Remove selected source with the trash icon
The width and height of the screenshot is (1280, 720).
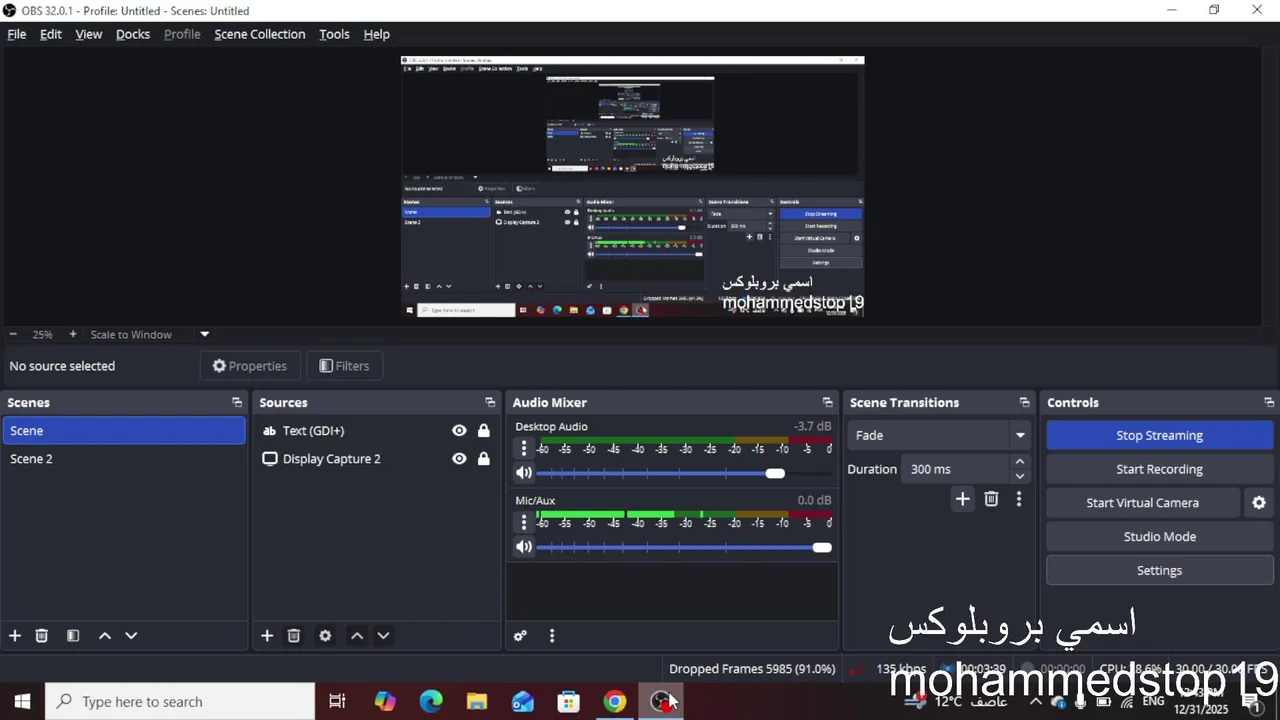tap(294, 636)
